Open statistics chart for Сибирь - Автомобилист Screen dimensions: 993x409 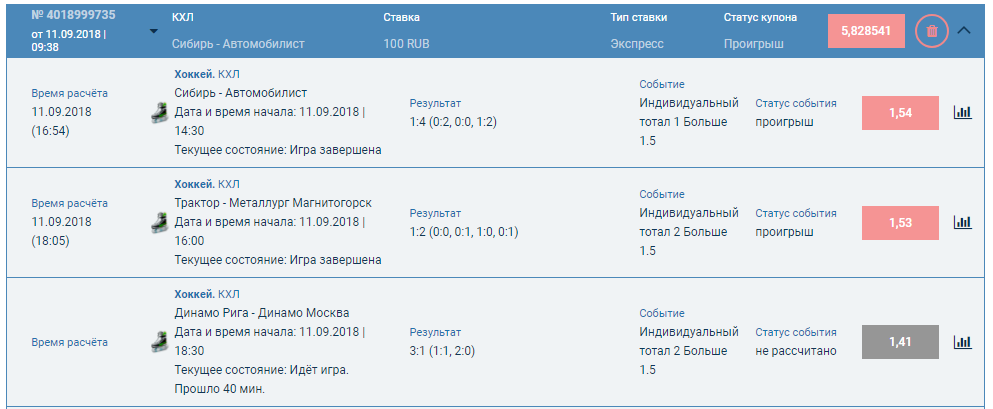pyautogui.click(x=963, y=113)
